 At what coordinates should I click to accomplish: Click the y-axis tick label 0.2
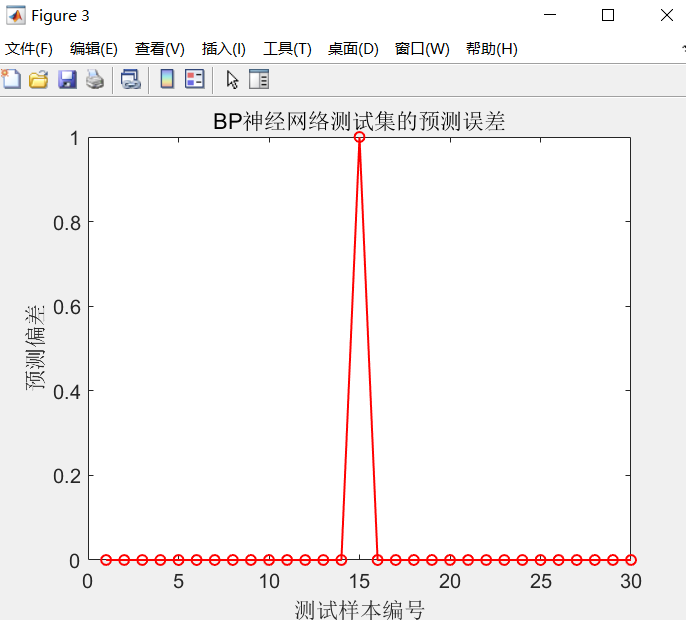coord(67,476)
